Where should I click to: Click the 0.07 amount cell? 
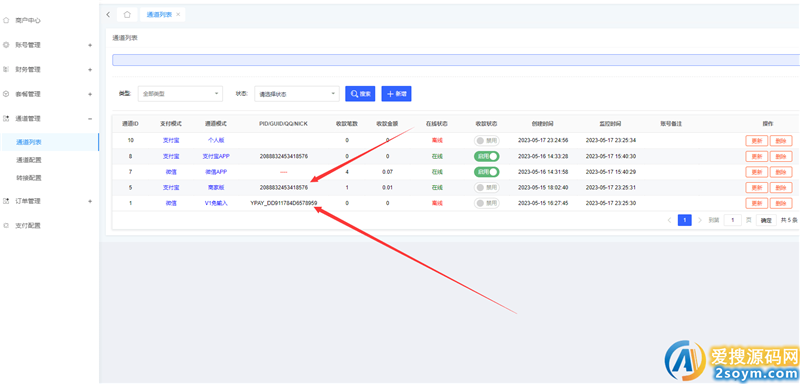coord(387,172)
